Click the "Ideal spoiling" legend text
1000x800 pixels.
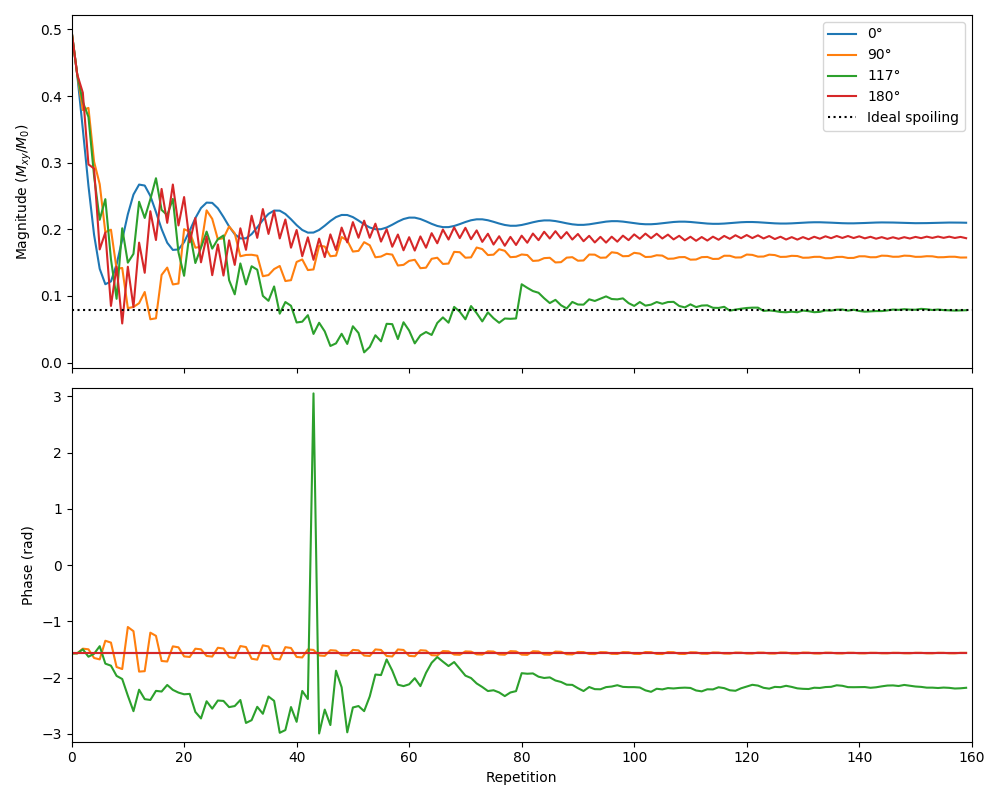tap(912, 117)
